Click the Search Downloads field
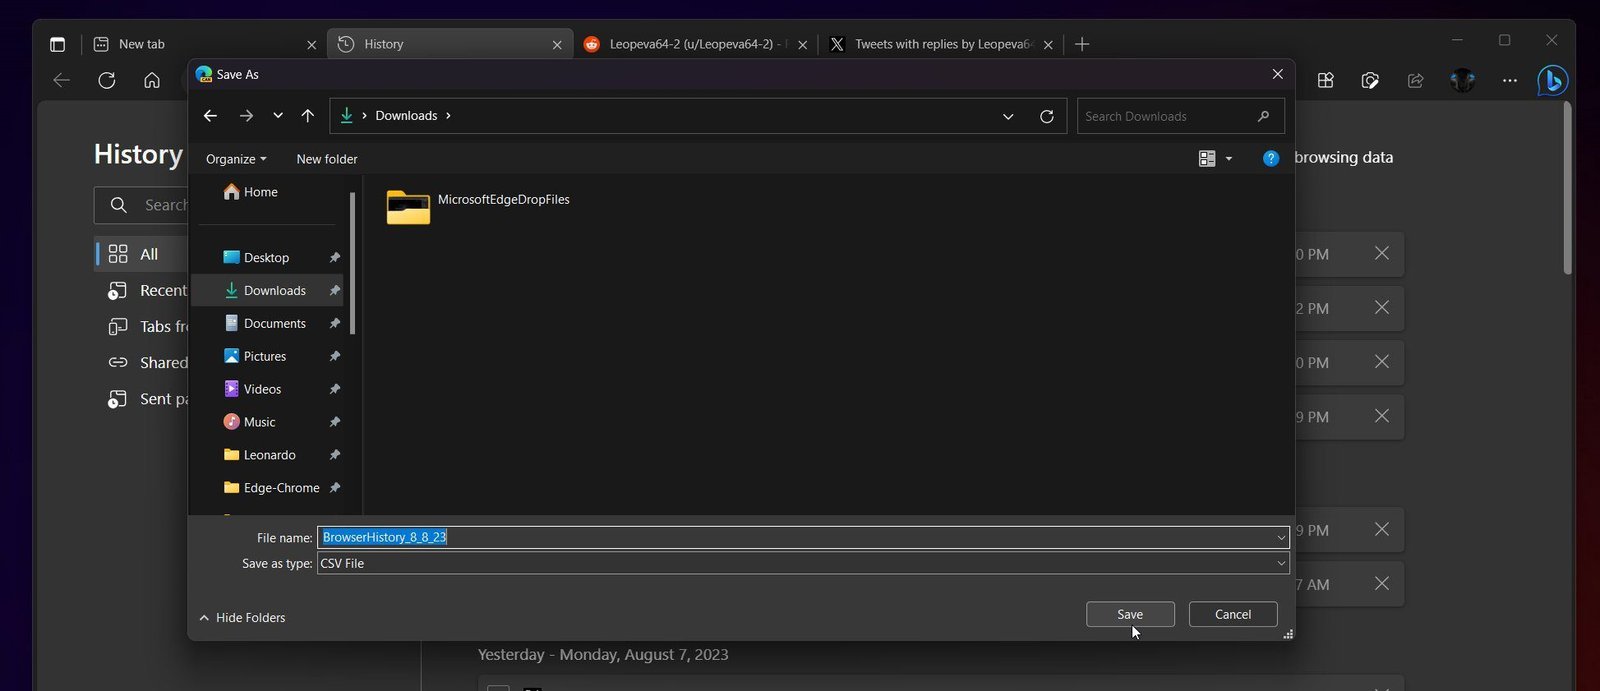1600x691 pixels. click(1180, 116)
